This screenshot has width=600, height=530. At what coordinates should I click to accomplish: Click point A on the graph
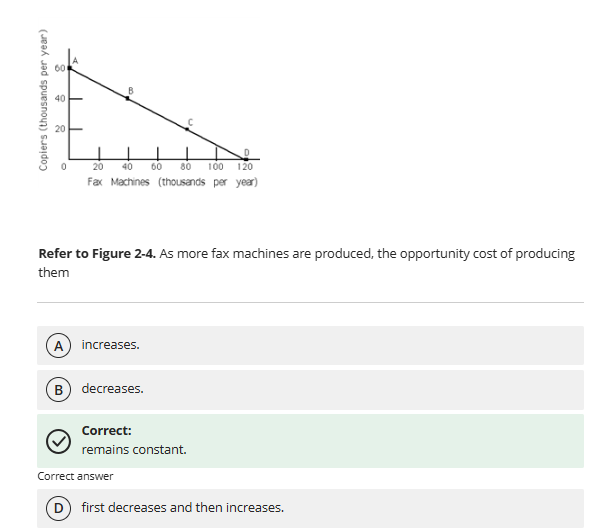click(x=70, y=68)
